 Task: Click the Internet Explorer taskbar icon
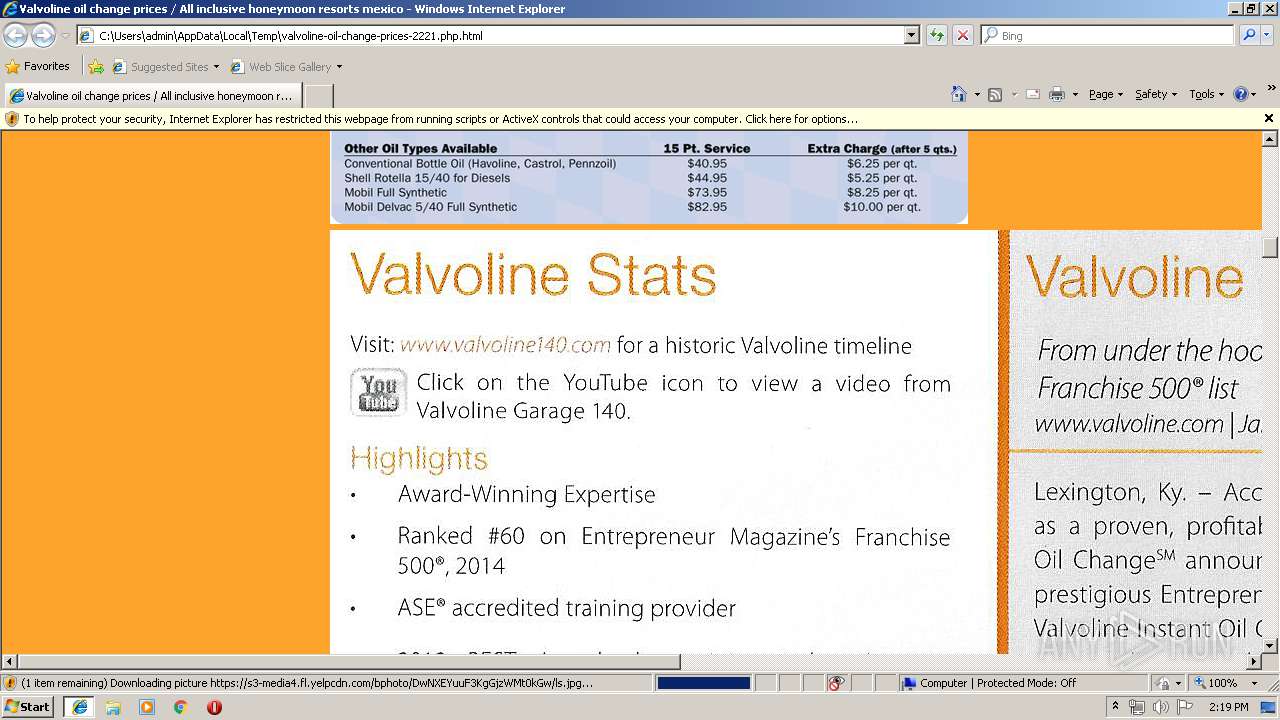[79, 707]
